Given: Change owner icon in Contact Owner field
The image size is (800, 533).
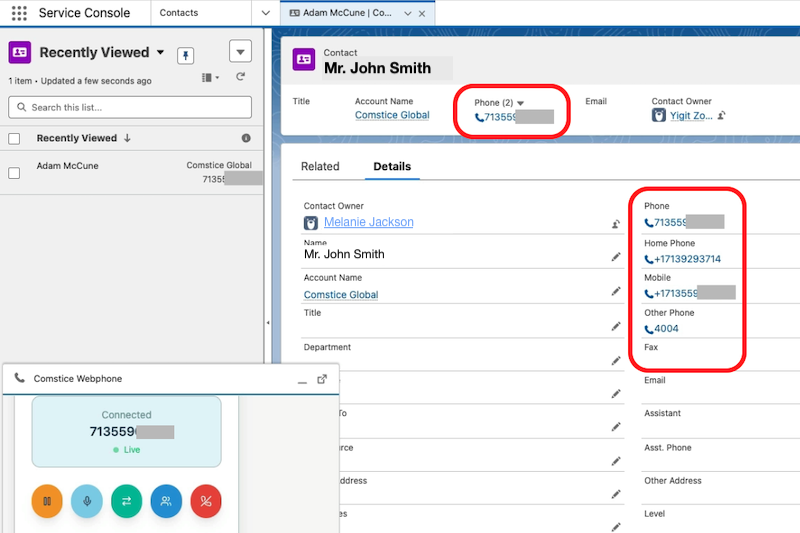Looking at the screenshot, I should (x=616, y=224).
